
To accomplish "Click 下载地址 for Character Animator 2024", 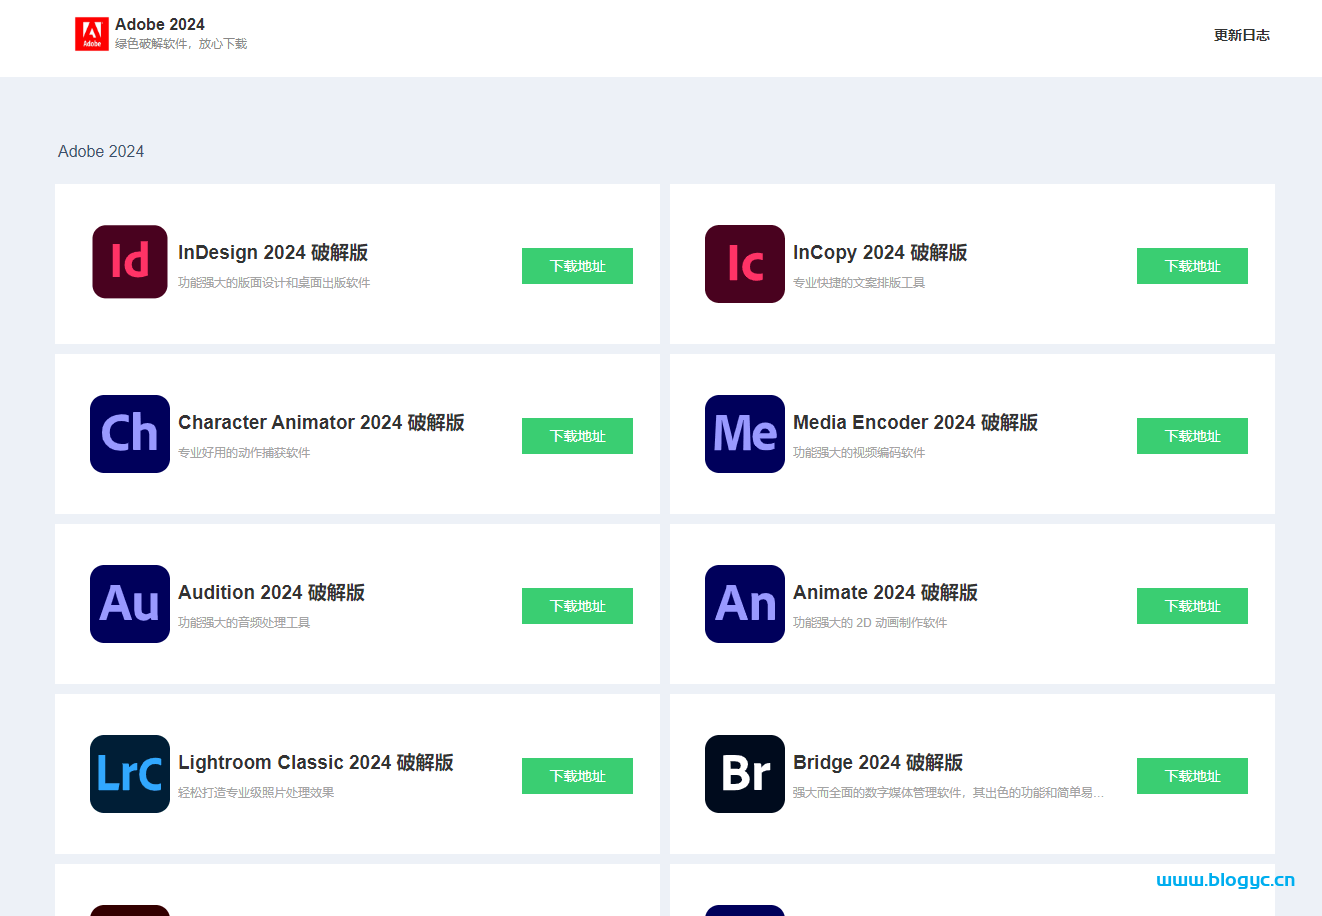I will pos(577,436).
